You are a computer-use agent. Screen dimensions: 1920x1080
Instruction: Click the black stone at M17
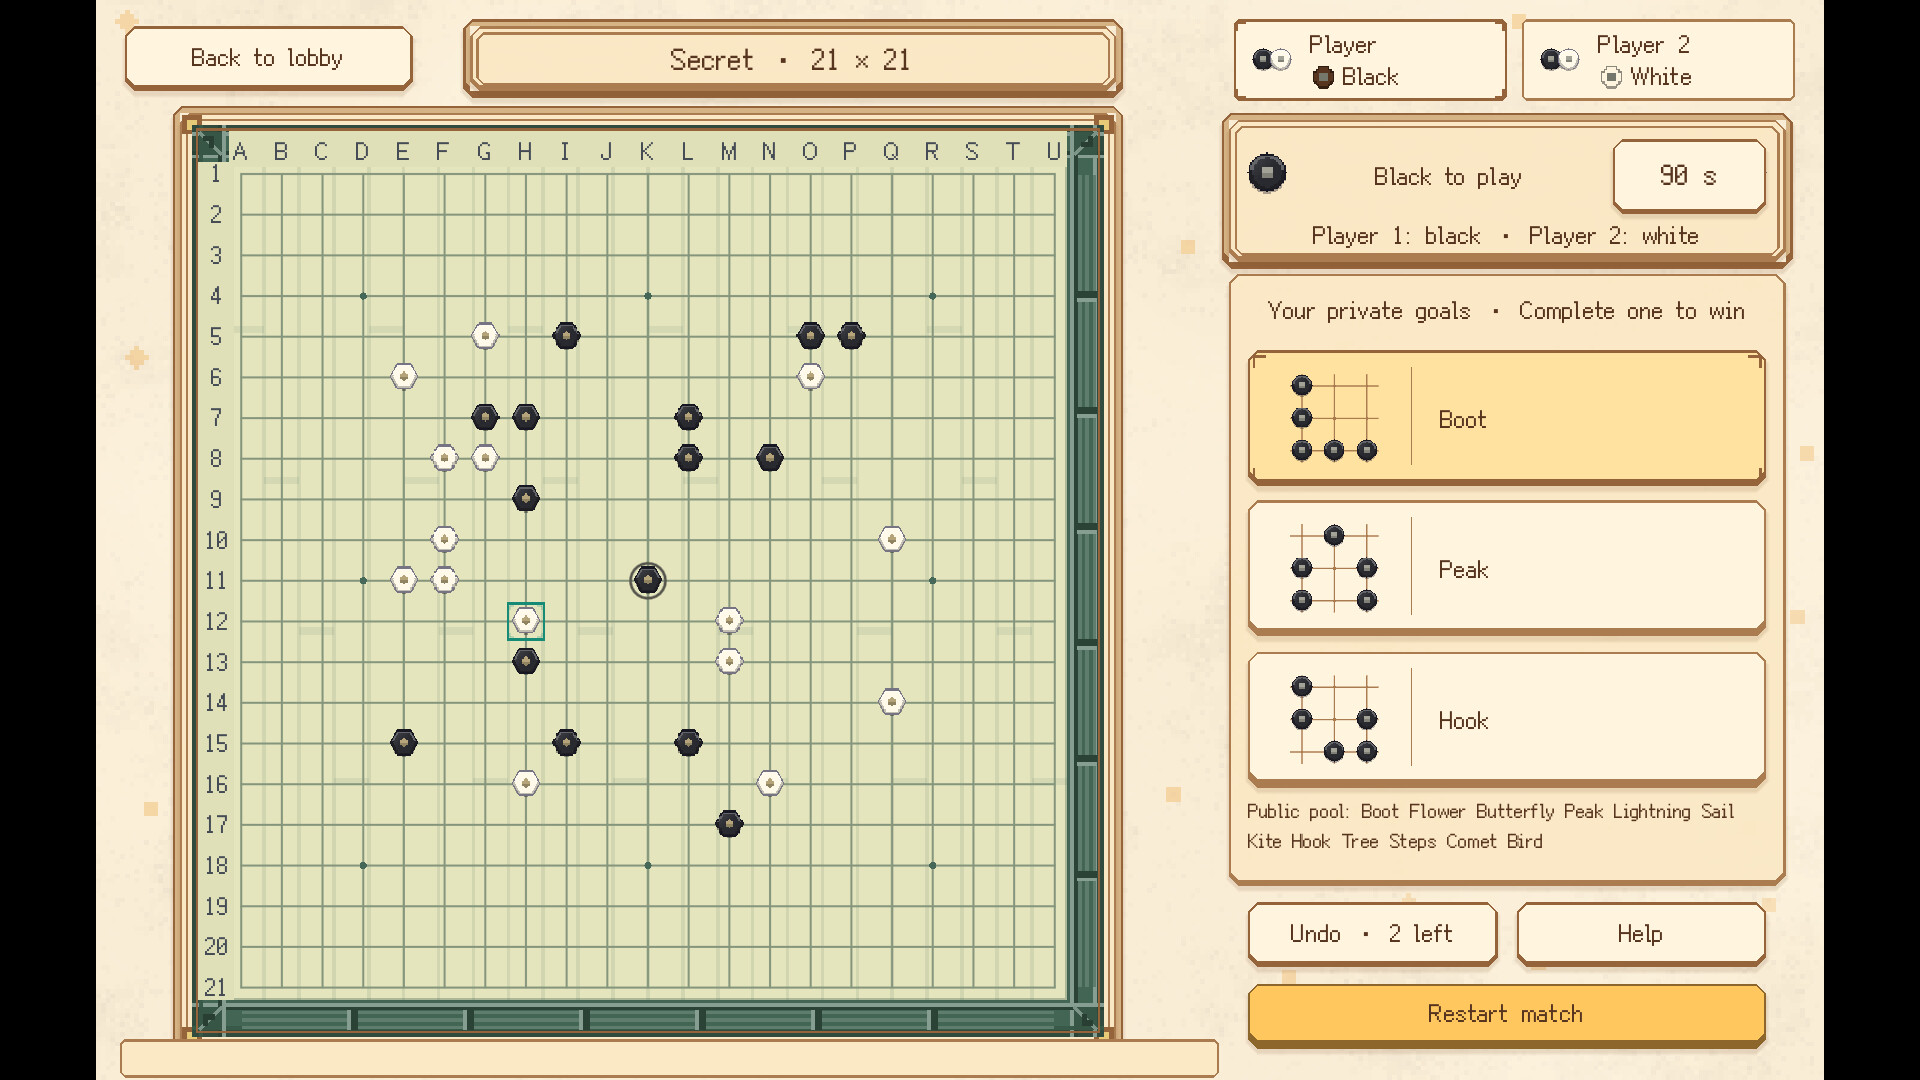[x=729, y=824]
